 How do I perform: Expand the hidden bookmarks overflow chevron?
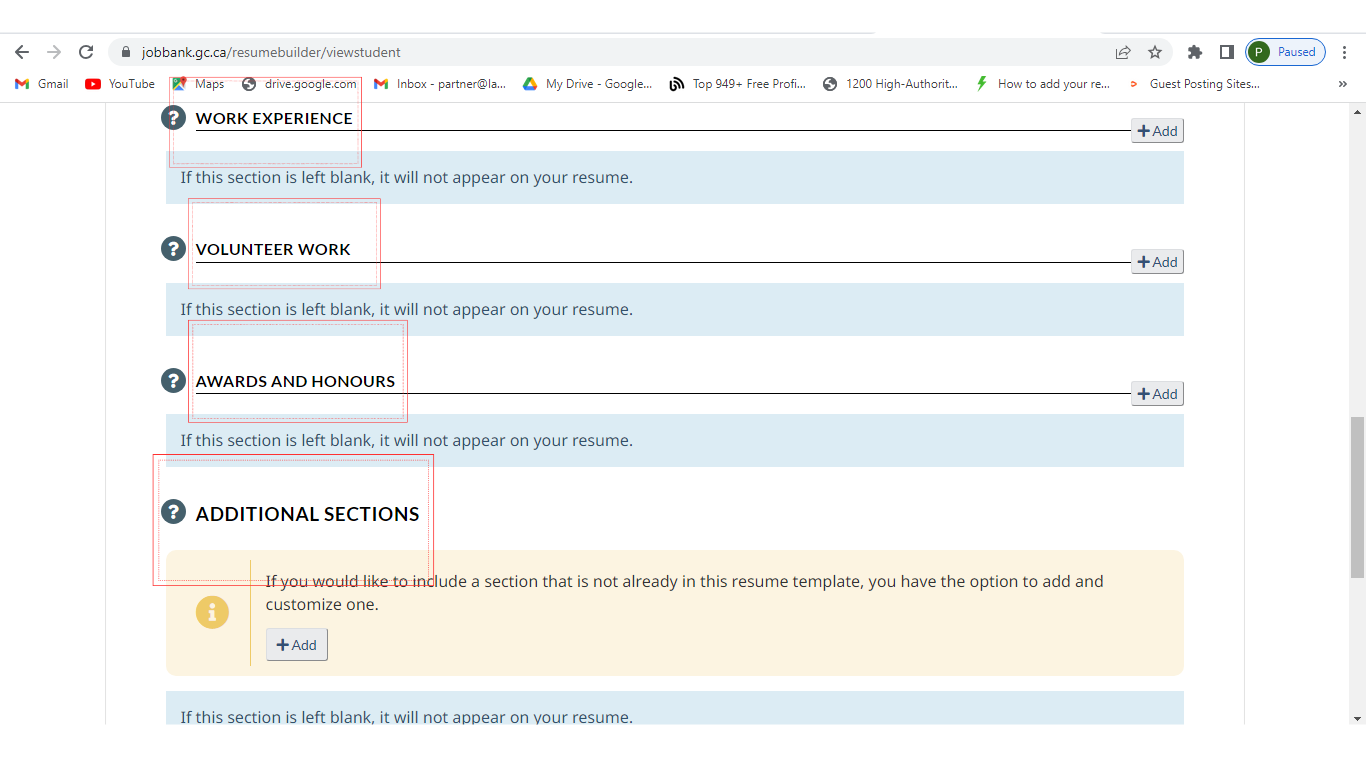point(1342,84)
